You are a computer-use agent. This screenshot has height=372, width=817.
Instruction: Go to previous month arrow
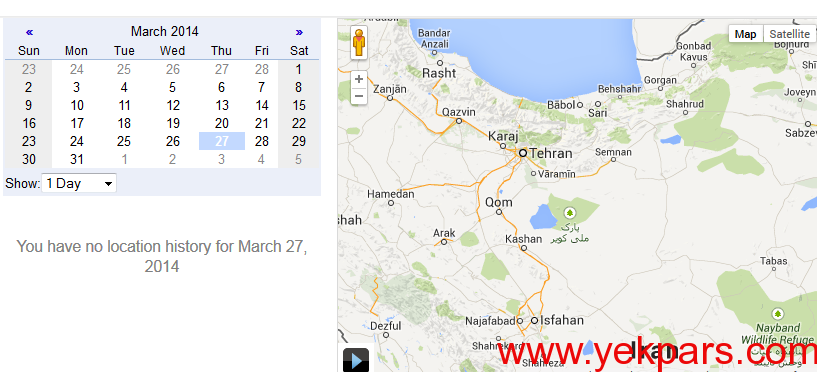coord(29,32)
